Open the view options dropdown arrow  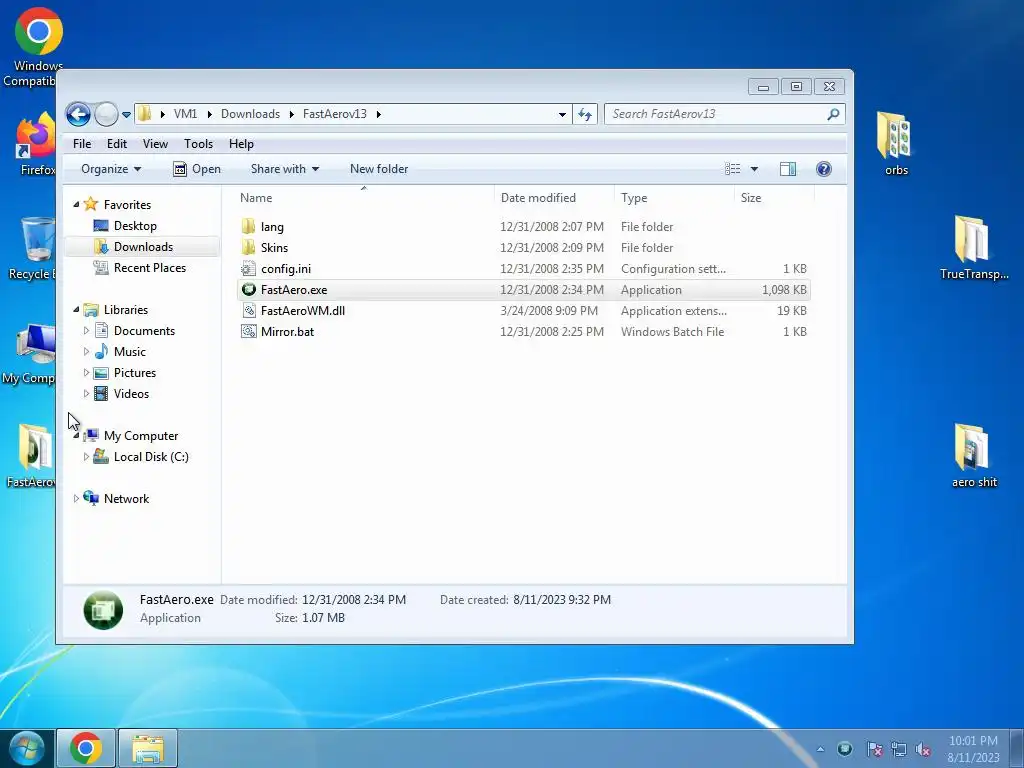(754, 169)
